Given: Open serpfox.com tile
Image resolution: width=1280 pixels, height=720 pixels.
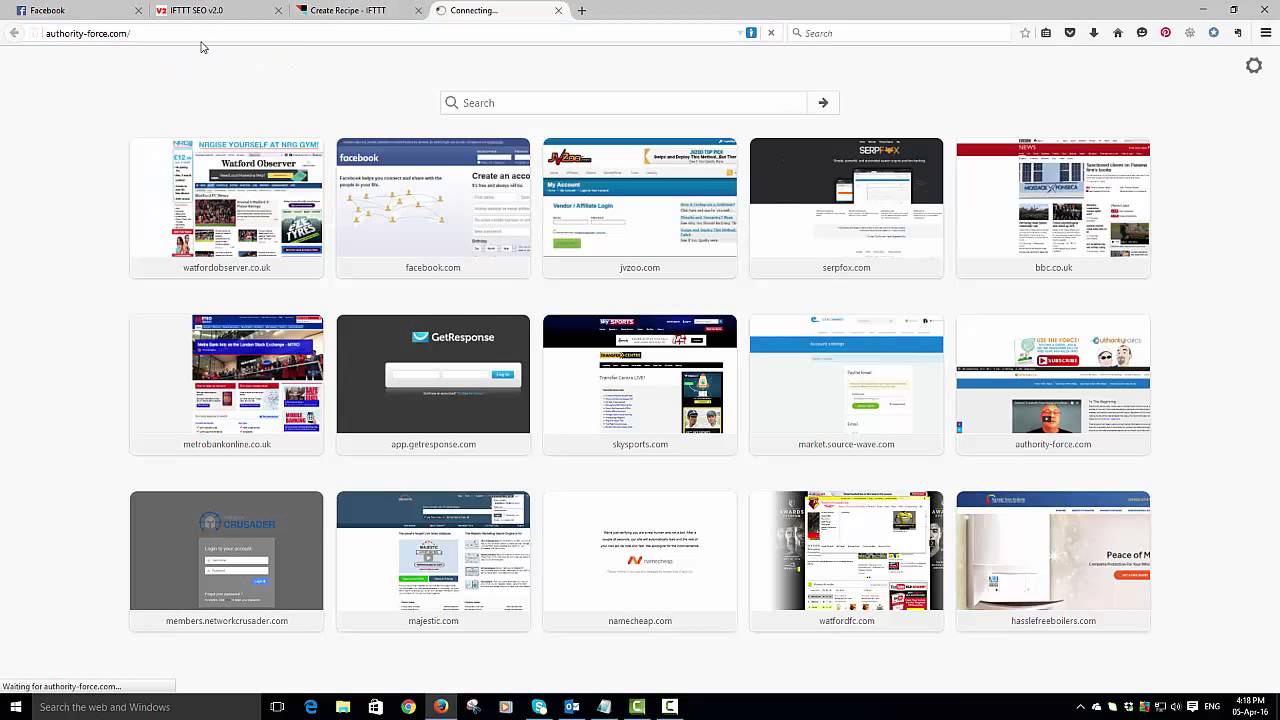Looking at the screenshot, I should (x=846, y=208).
